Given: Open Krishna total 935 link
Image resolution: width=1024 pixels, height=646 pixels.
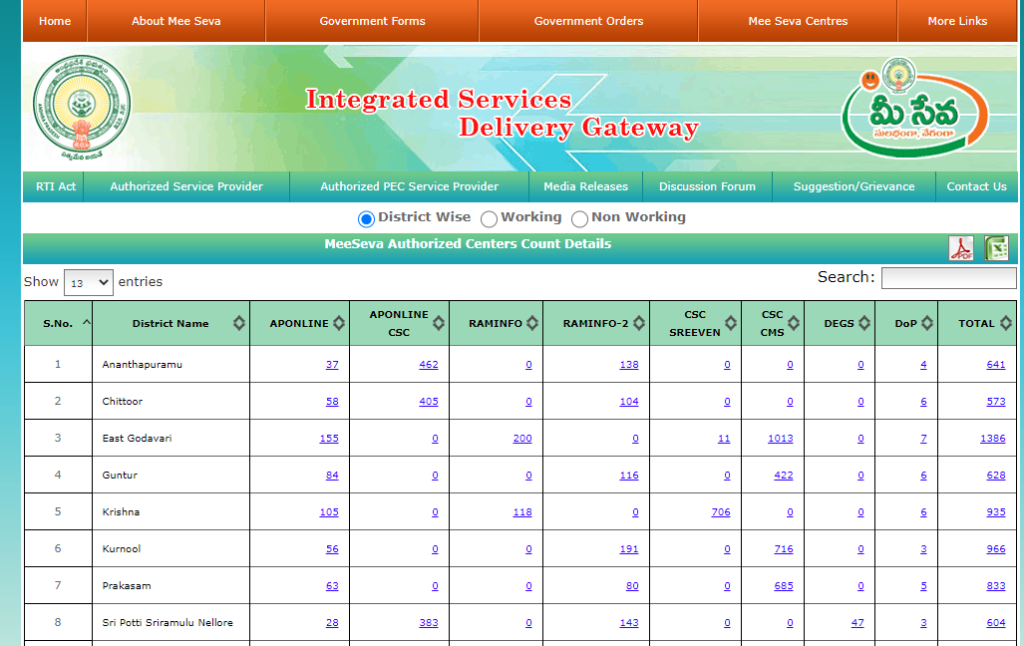Looking at the screenshot, I should pos(996,512).
